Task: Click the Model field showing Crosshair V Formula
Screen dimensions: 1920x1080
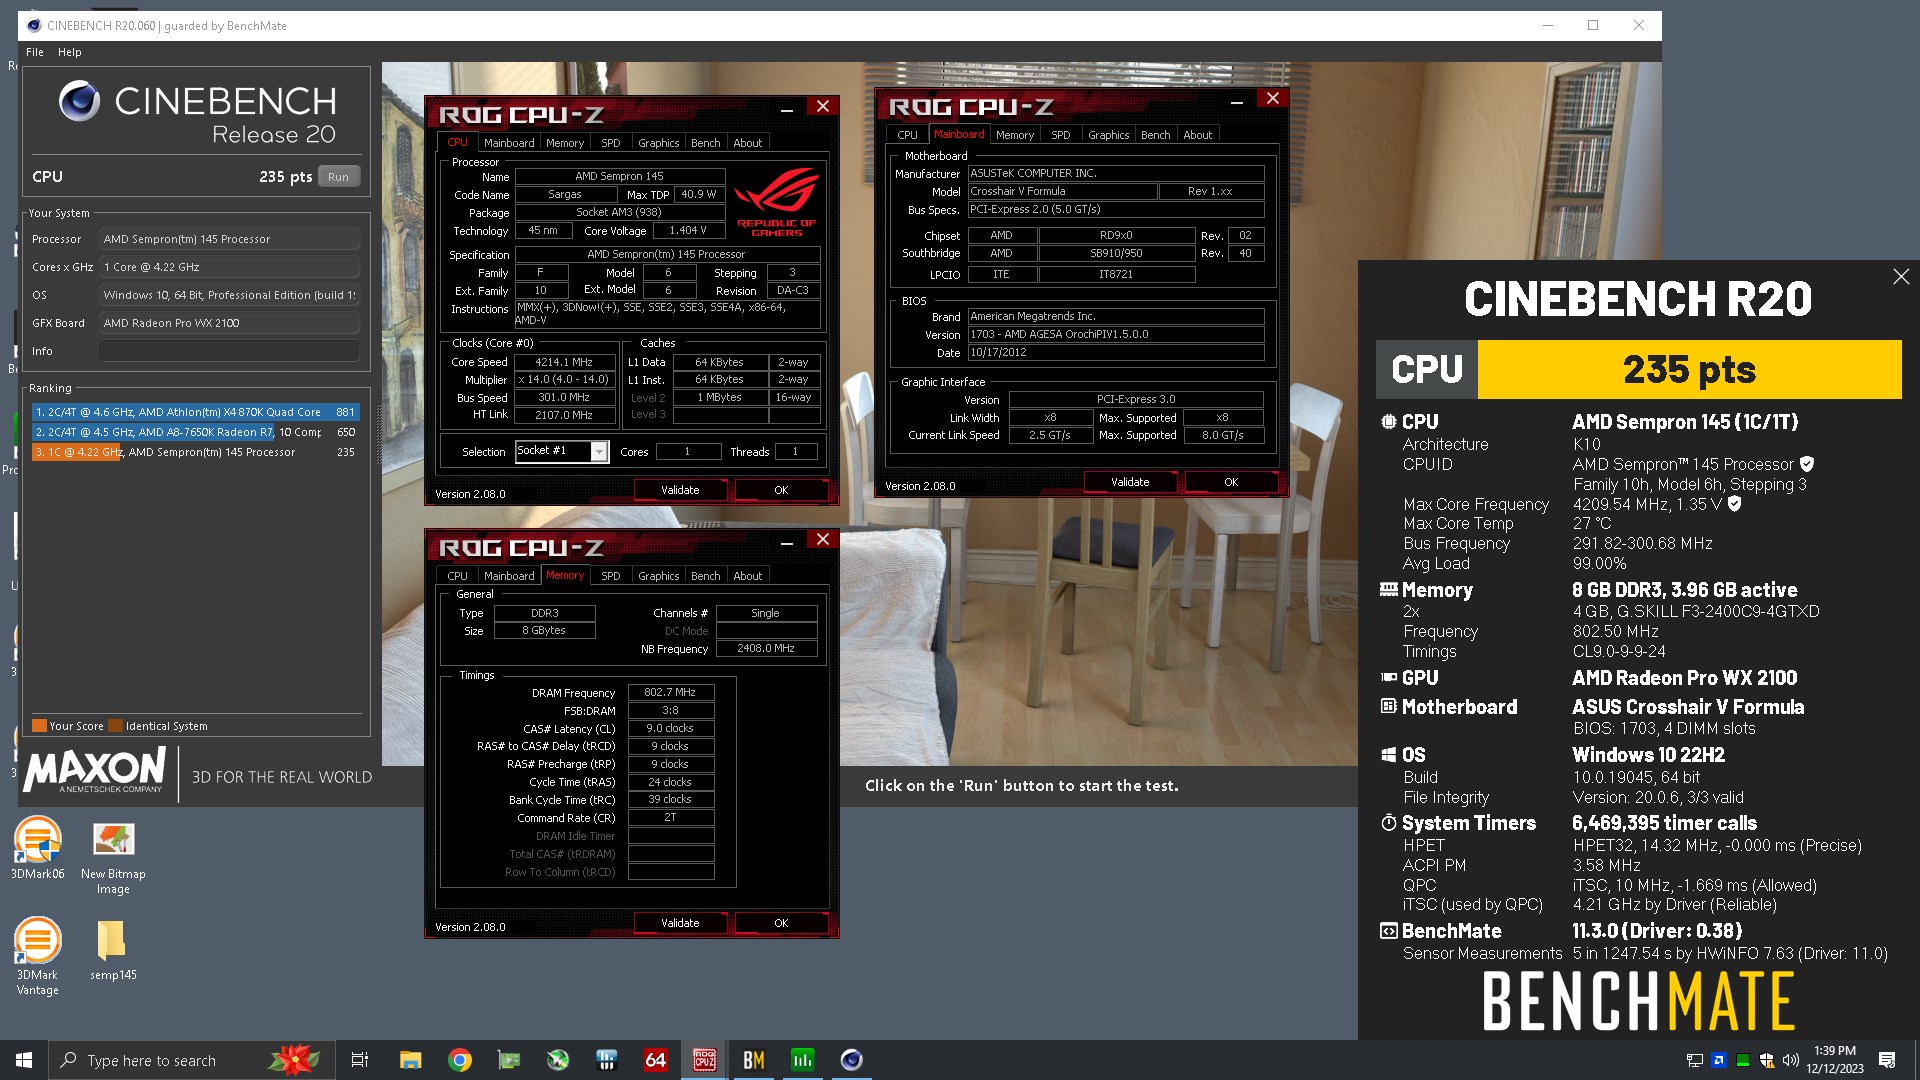Action: click(1062, 191)
